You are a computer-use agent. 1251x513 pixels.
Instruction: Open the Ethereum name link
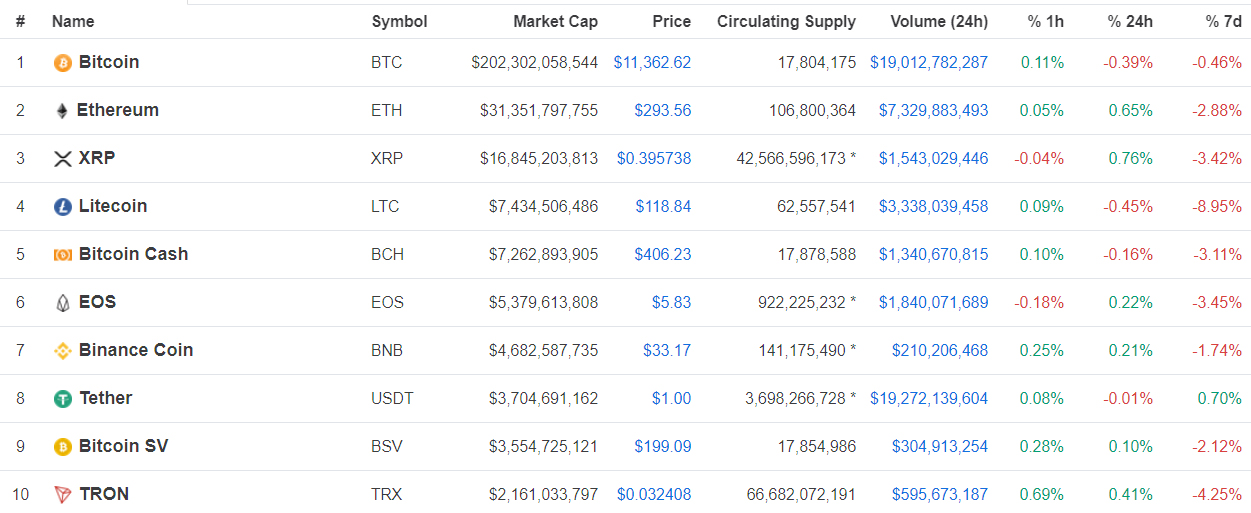coord(117,110)
